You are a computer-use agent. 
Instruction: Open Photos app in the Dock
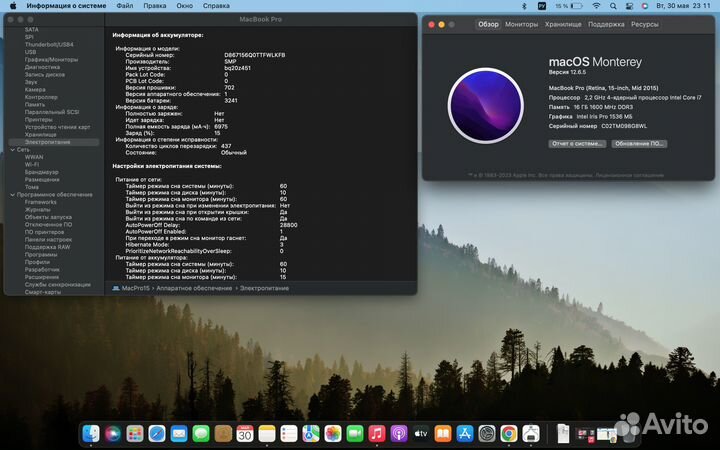point(333,433)
